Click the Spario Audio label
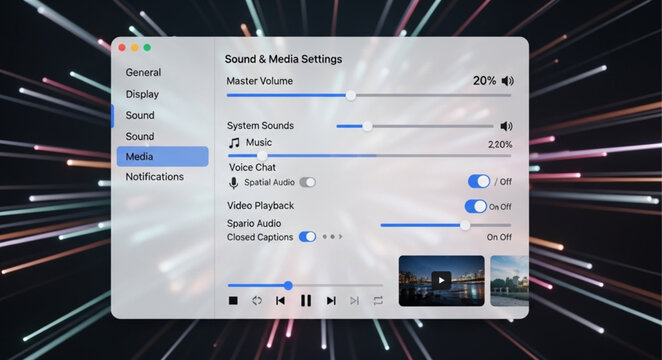662x360 pixels. point(254,223)
